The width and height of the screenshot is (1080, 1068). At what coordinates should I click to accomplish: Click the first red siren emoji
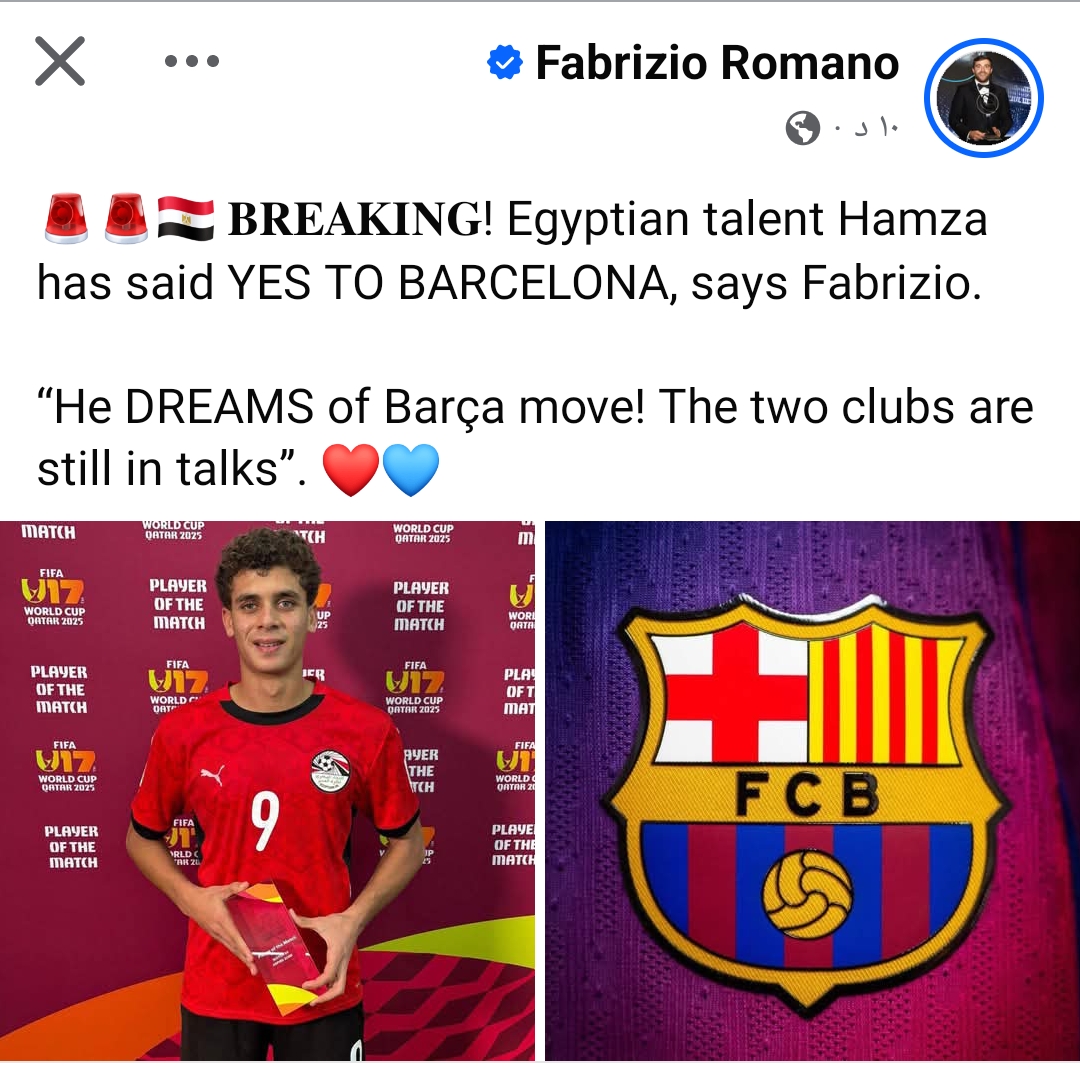[66, 219]
